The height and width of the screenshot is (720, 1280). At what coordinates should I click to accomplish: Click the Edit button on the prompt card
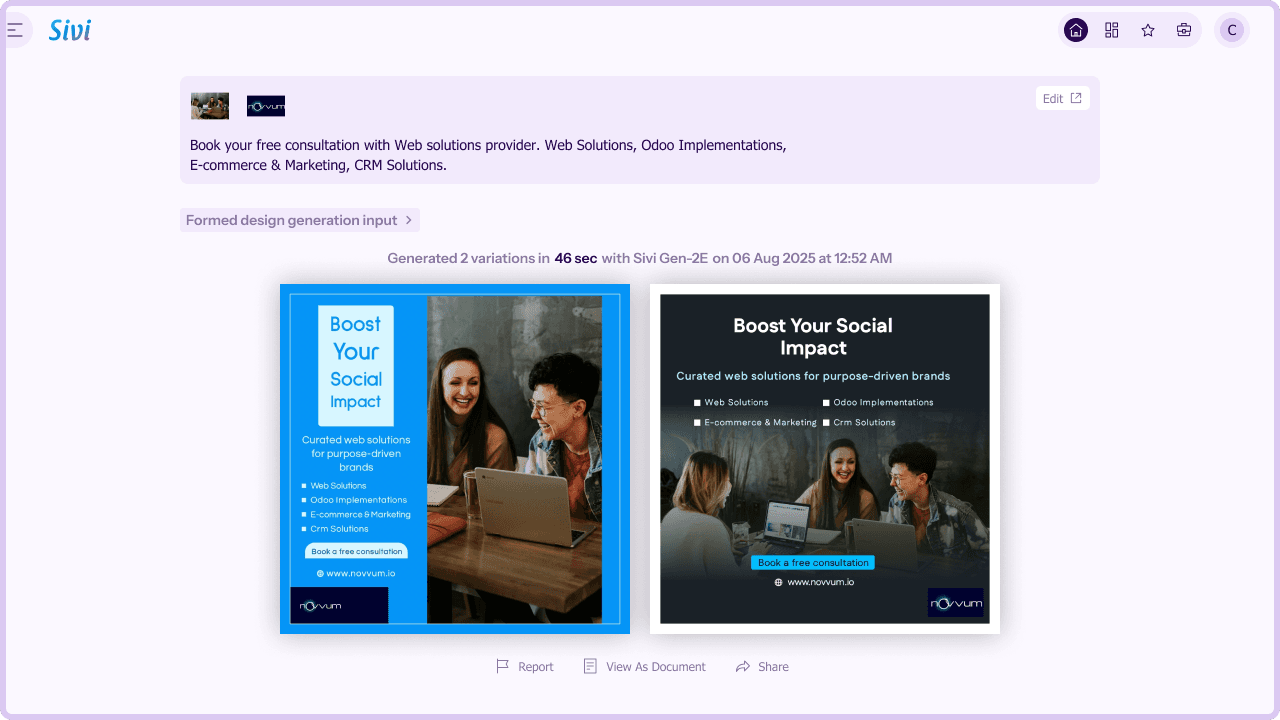tap(1062, 98)
